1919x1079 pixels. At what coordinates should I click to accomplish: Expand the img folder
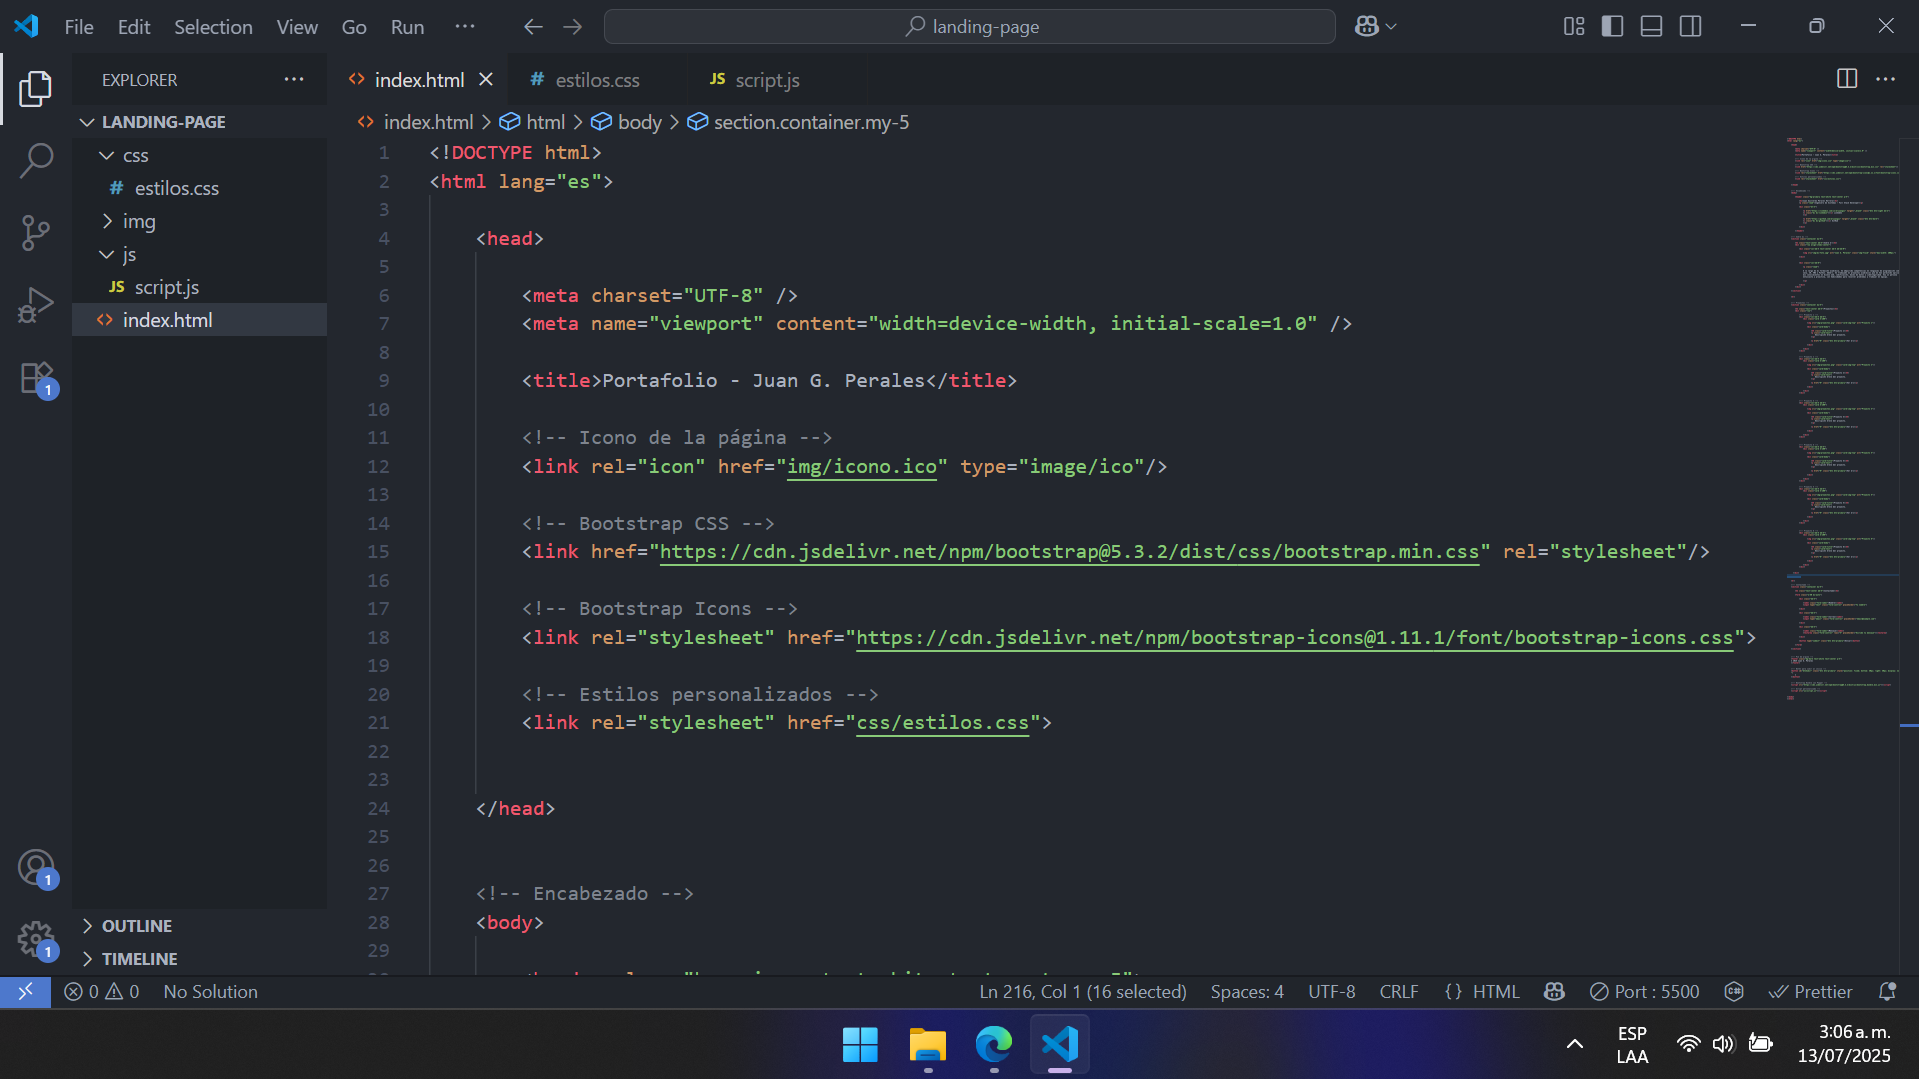pyautogui.click(x=200, y=221)
